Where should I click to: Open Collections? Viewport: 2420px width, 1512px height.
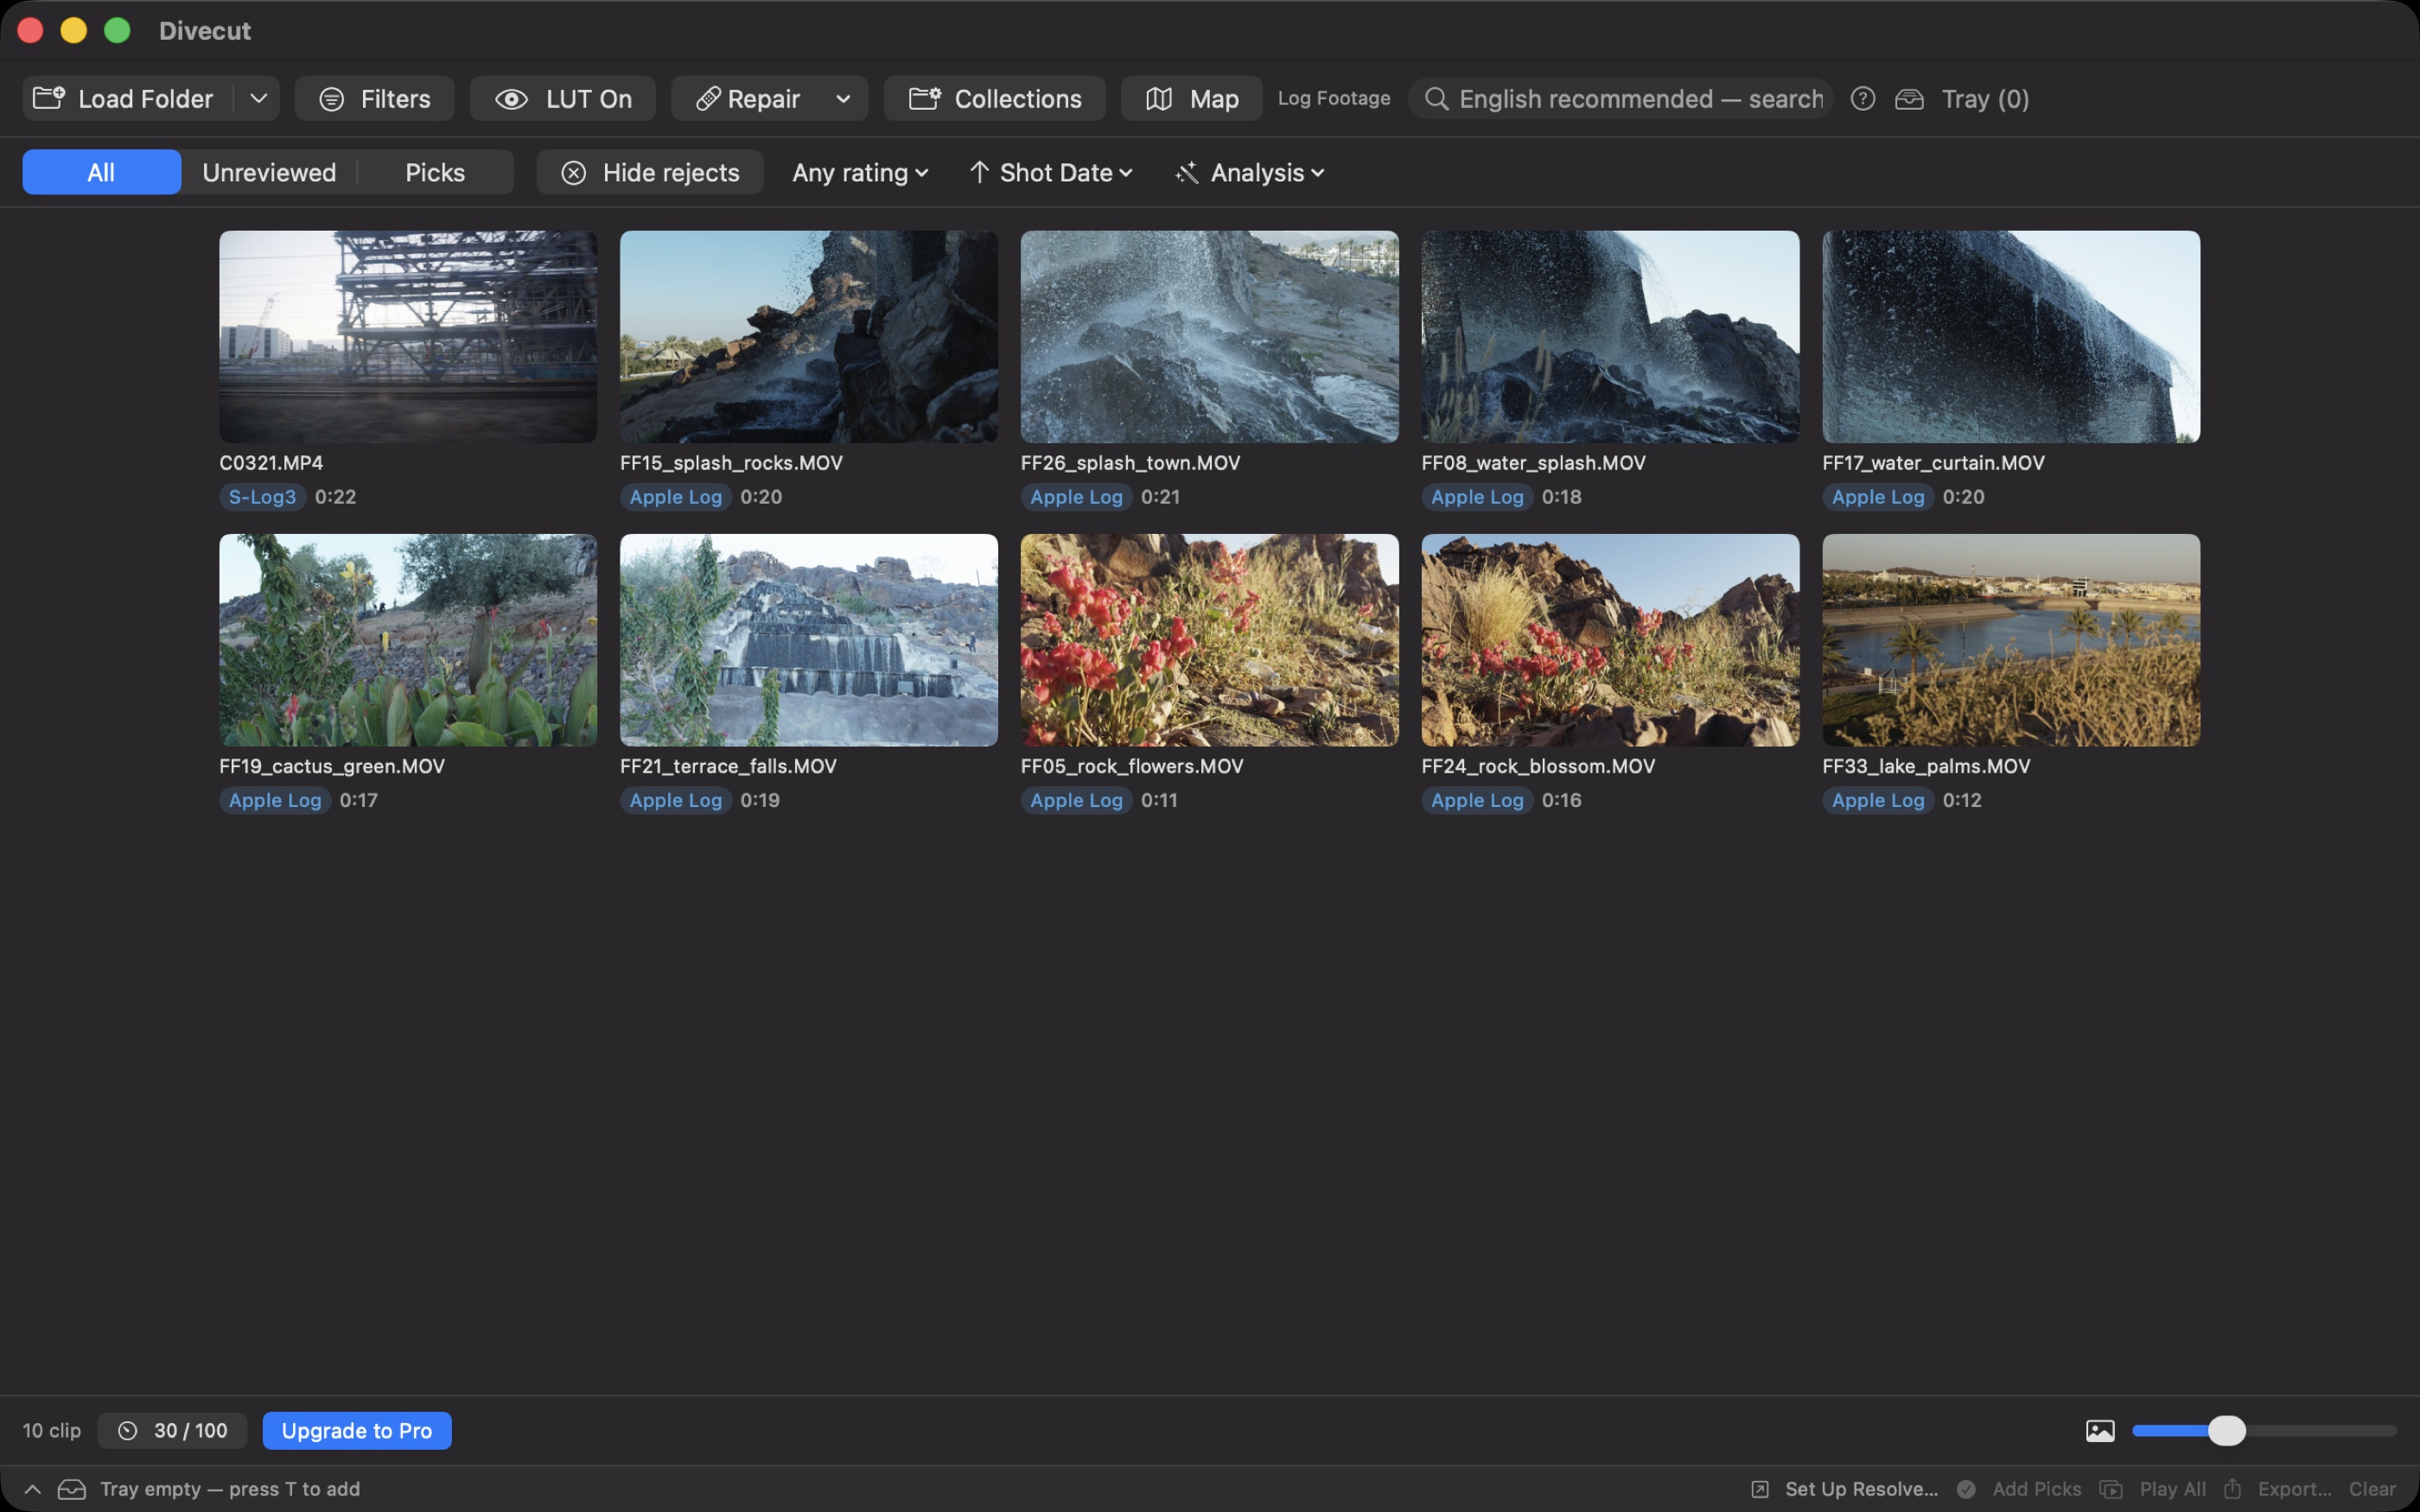(995, 98)
